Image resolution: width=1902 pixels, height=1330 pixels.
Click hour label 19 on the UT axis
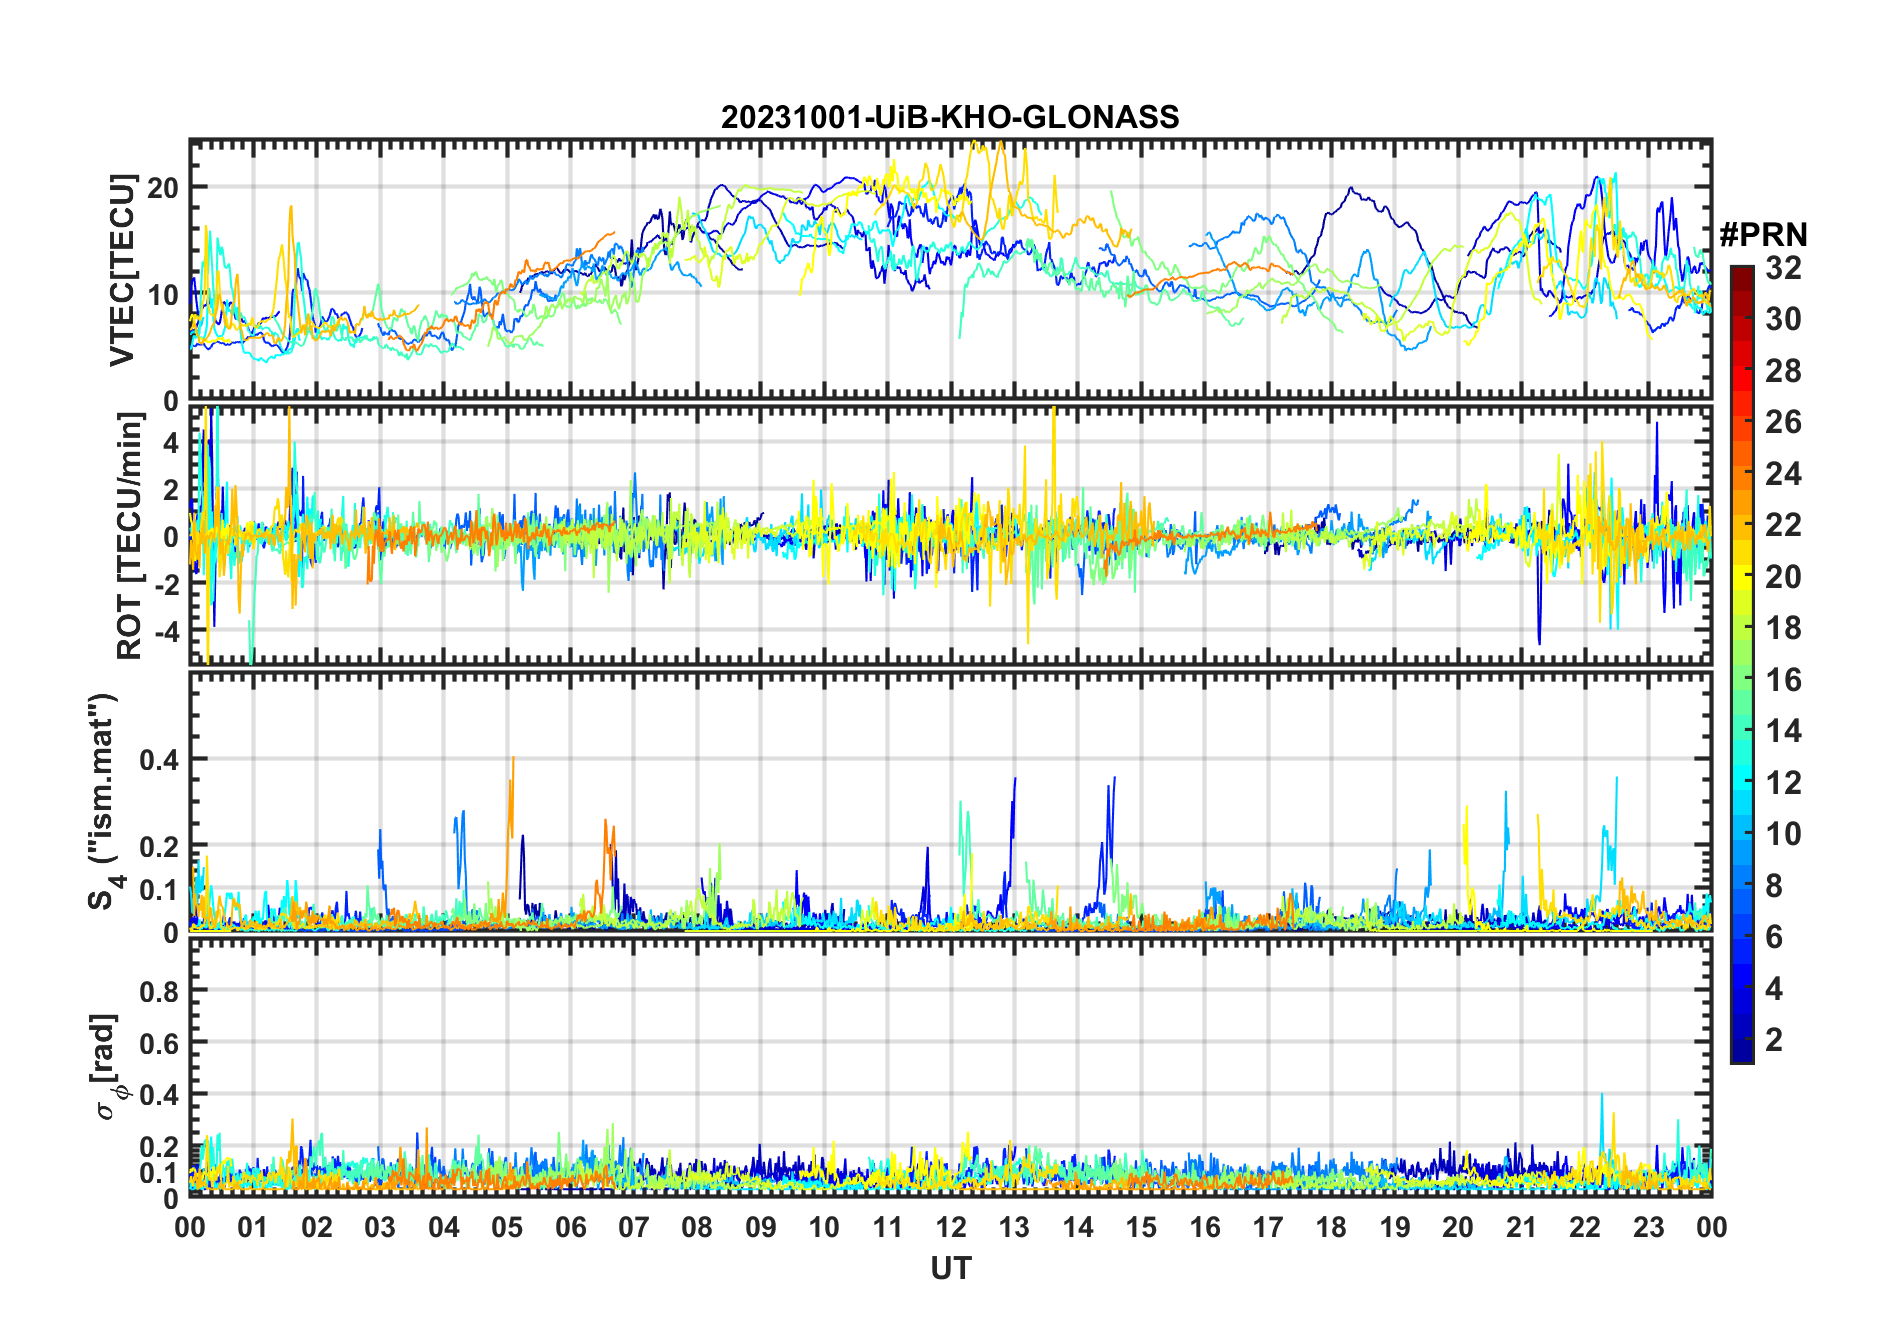[x=1395, y=1228]
